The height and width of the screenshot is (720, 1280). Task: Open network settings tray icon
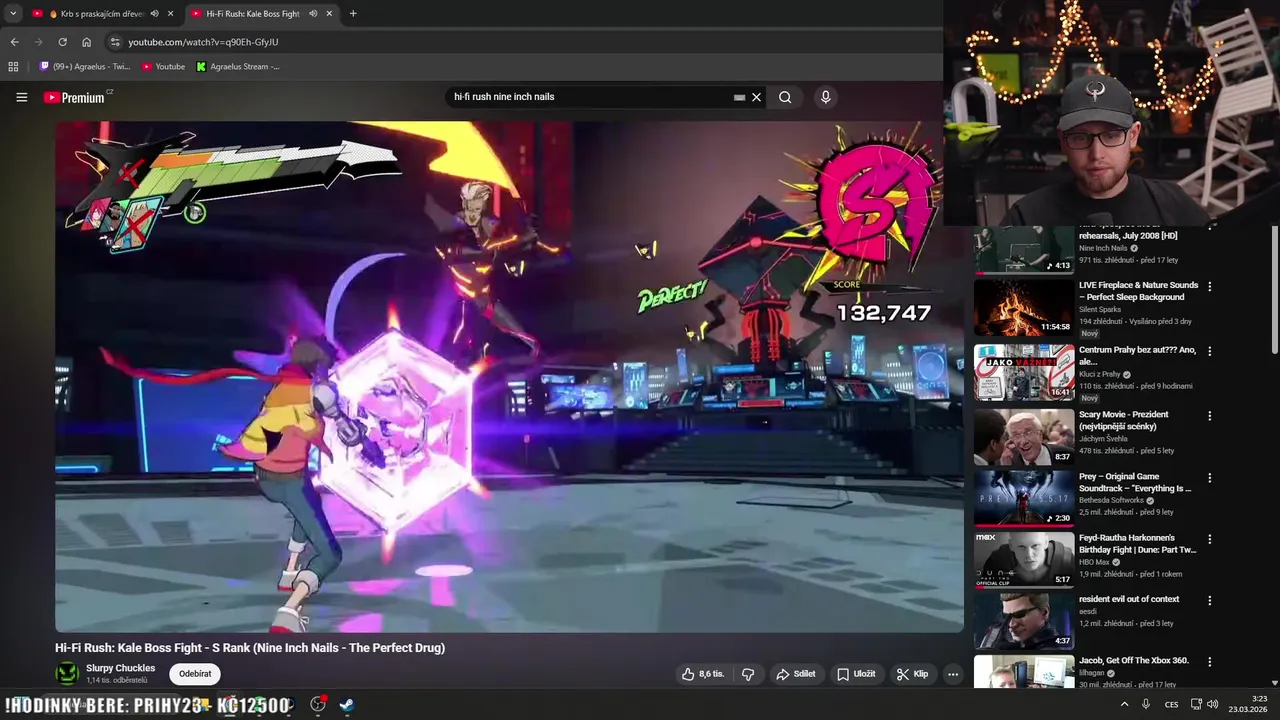tap(1196, 704)
